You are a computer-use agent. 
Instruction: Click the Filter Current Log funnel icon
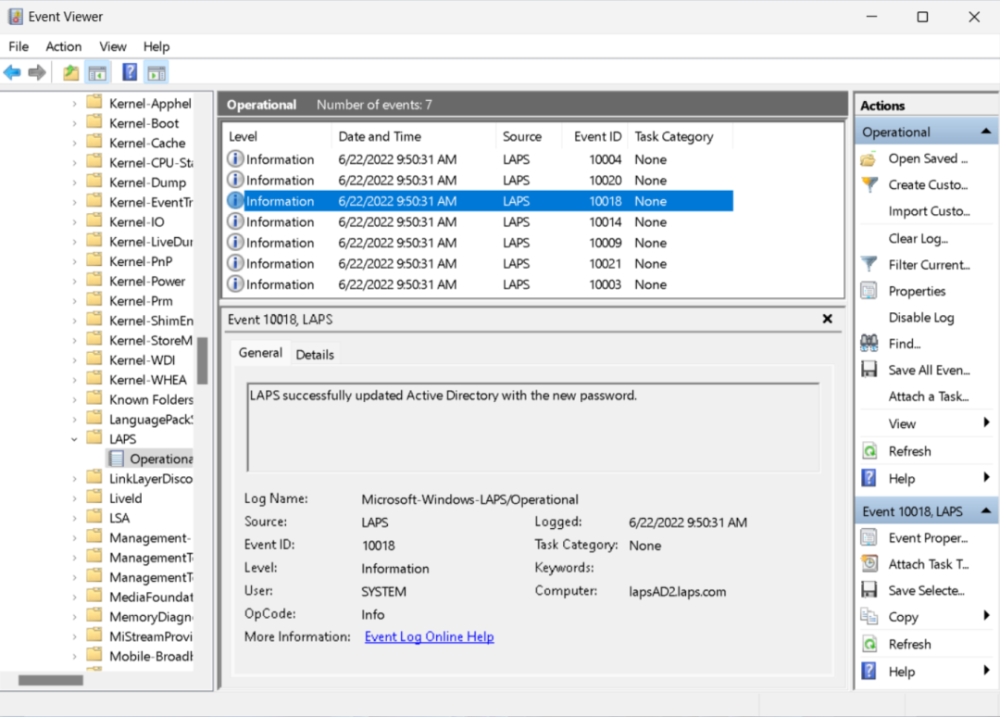869,265
